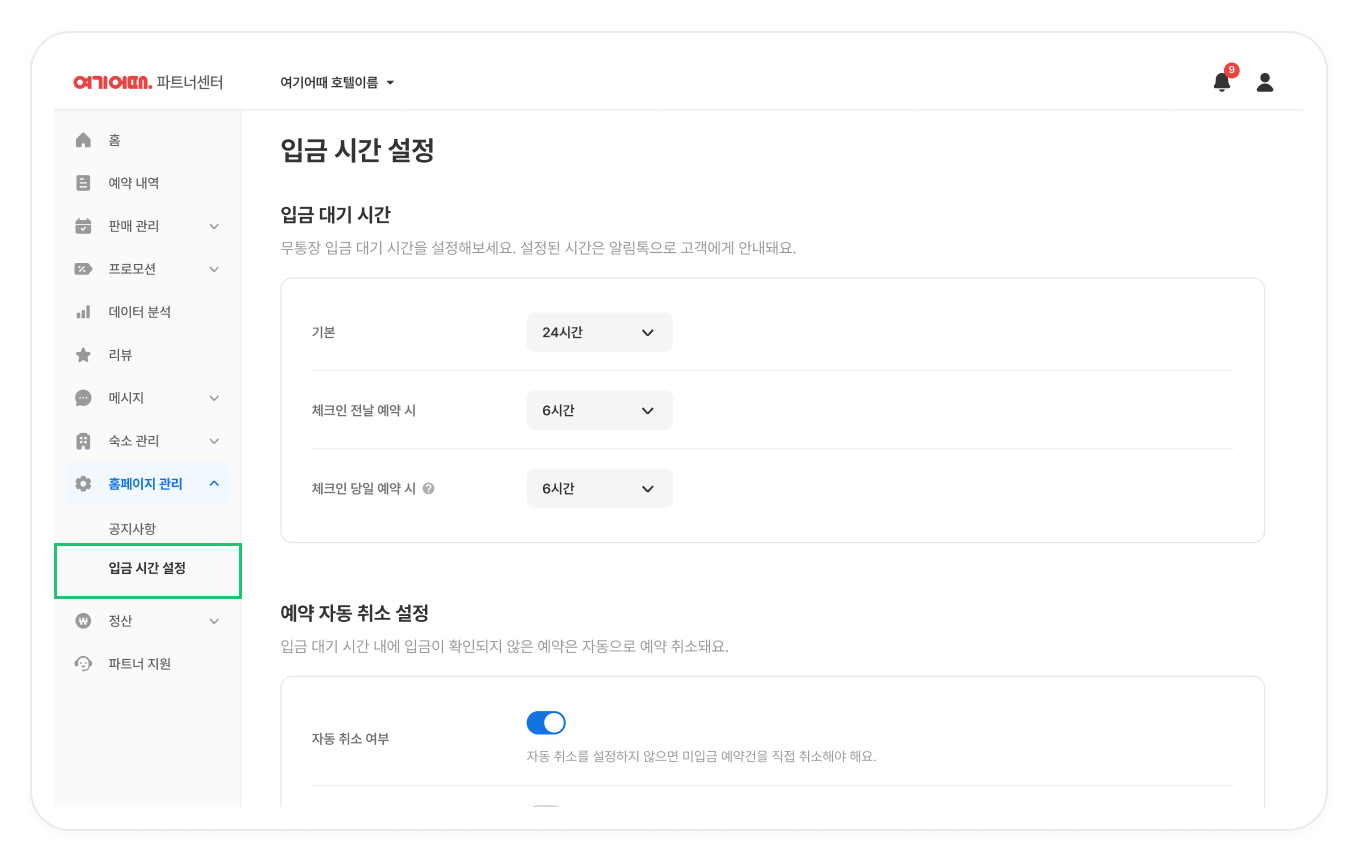Screen dimensions: 1358x868
Task: Open the 체크인 당일 예약 시 dropdown
Action: (x=600, y=488)
